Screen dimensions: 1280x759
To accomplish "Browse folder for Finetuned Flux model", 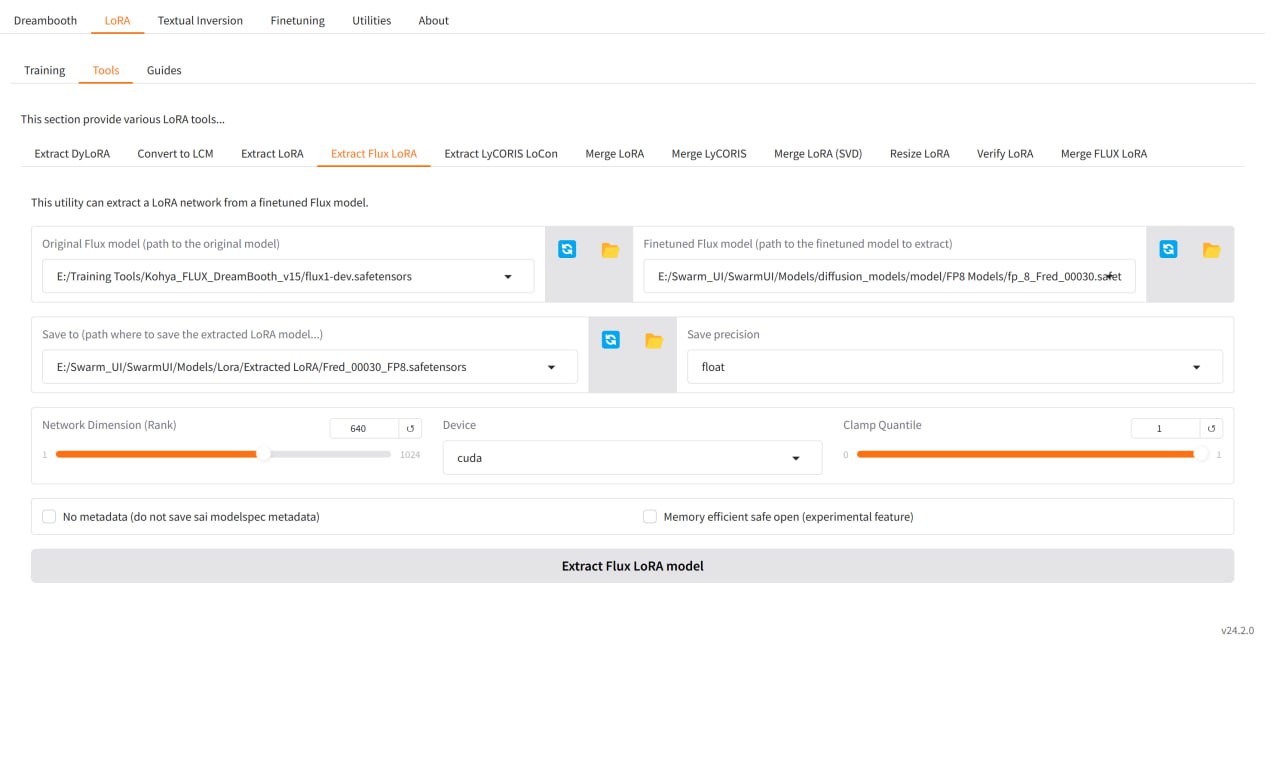I will (x=1211, y=250).
